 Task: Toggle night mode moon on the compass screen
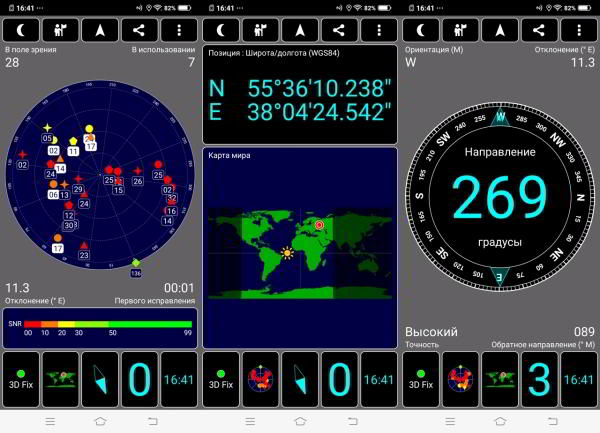[420, 30]
